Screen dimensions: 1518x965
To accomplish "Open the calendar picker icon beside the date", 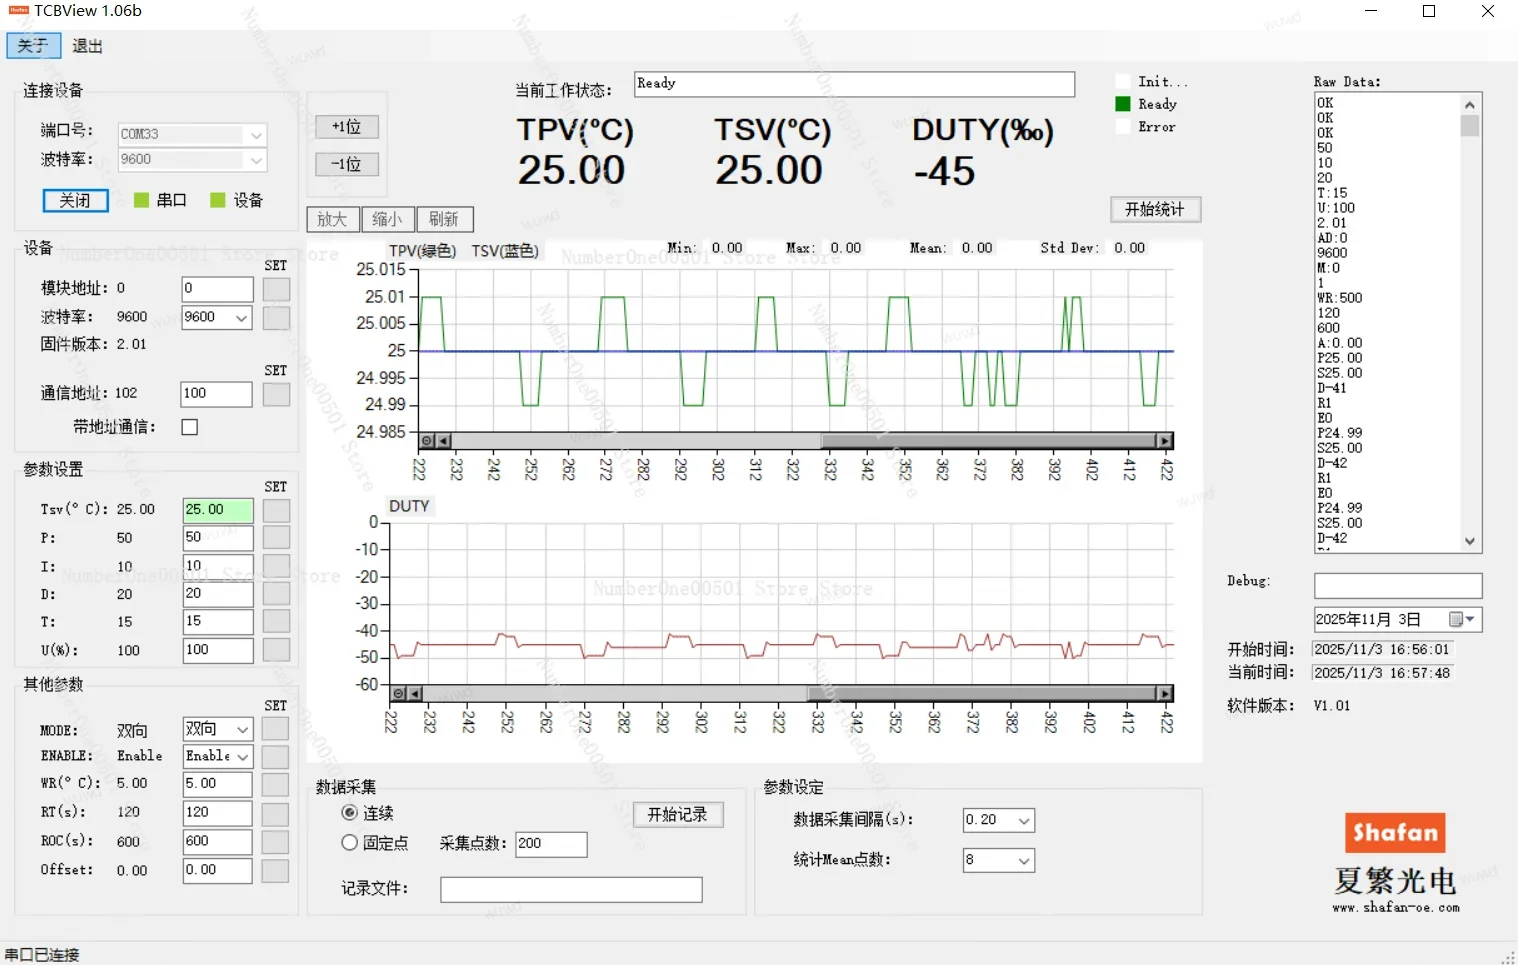I will pyautogui.click(x=1461, y=620).
